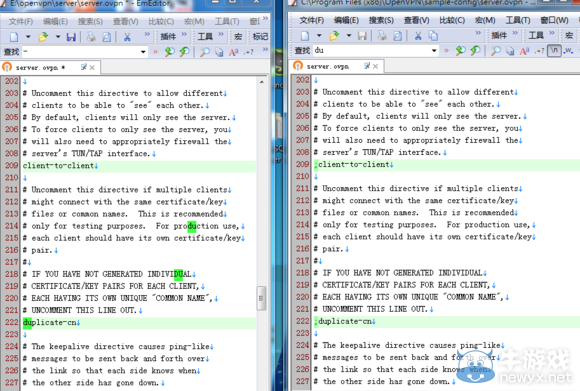The image size is (580, 391).
Task: Click the Copy icon in right editor toolbar
Action: (x=433, y=36)
